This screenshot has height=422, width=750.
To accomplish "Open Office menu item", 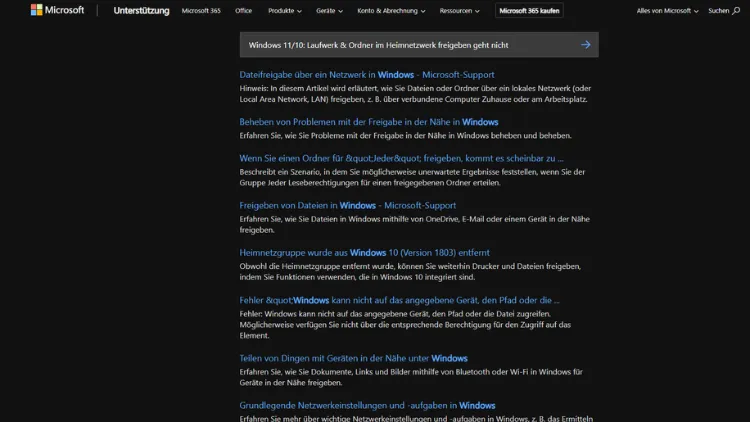I will (x=243, y=11).
